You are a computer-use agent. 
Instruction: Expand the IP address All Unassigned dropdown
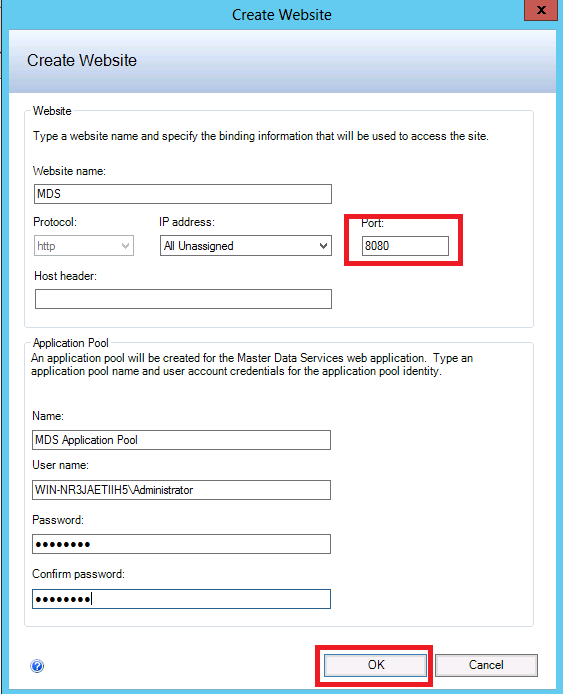246,246
